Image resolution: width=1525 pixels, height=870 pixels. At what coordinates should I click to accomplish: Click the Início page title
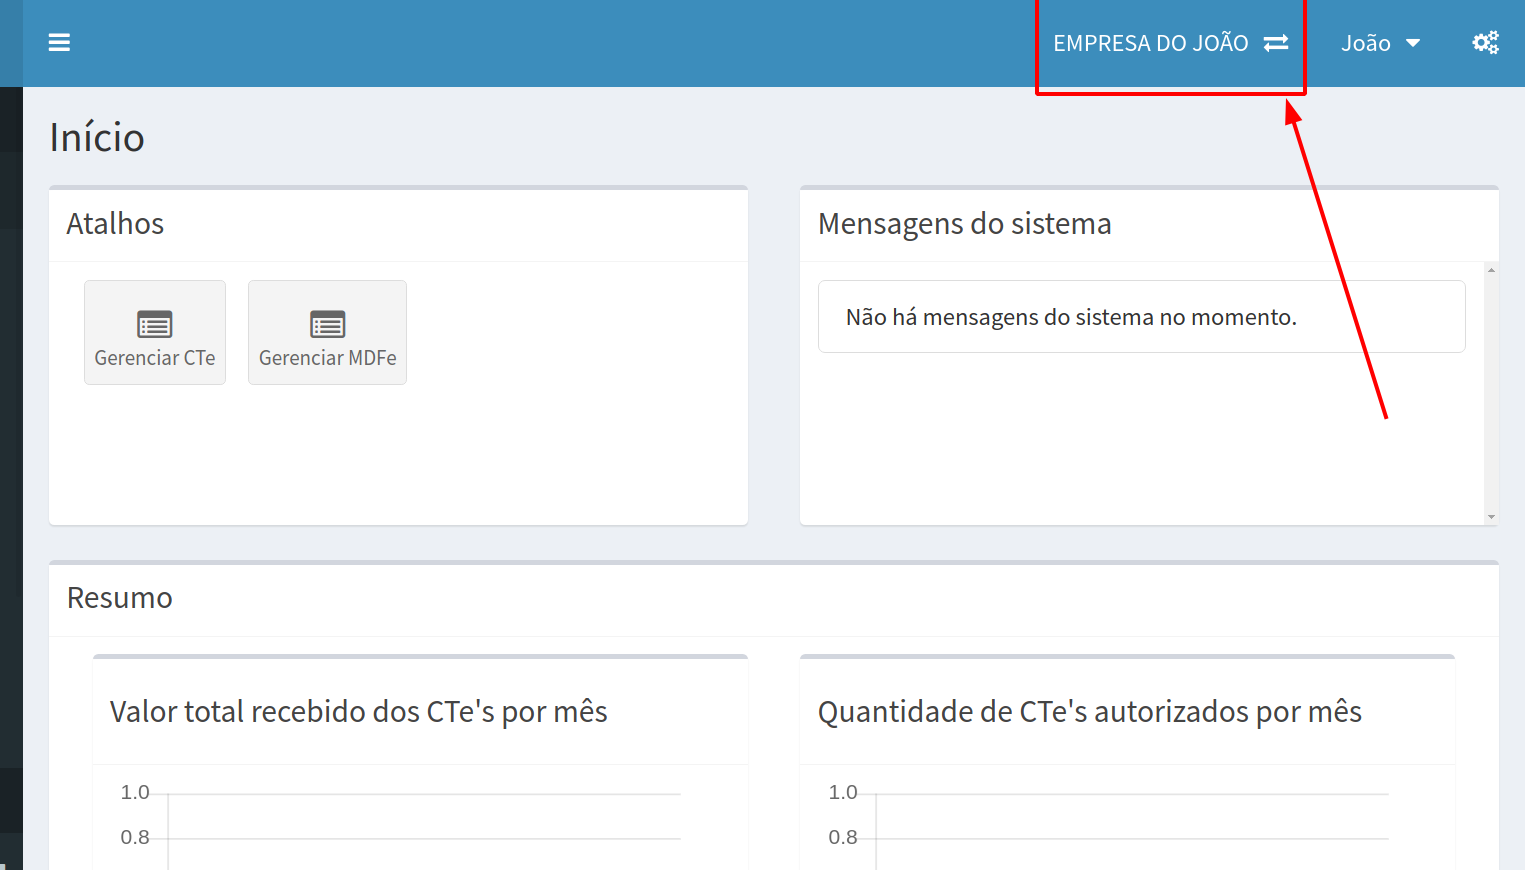pos(97,138)
